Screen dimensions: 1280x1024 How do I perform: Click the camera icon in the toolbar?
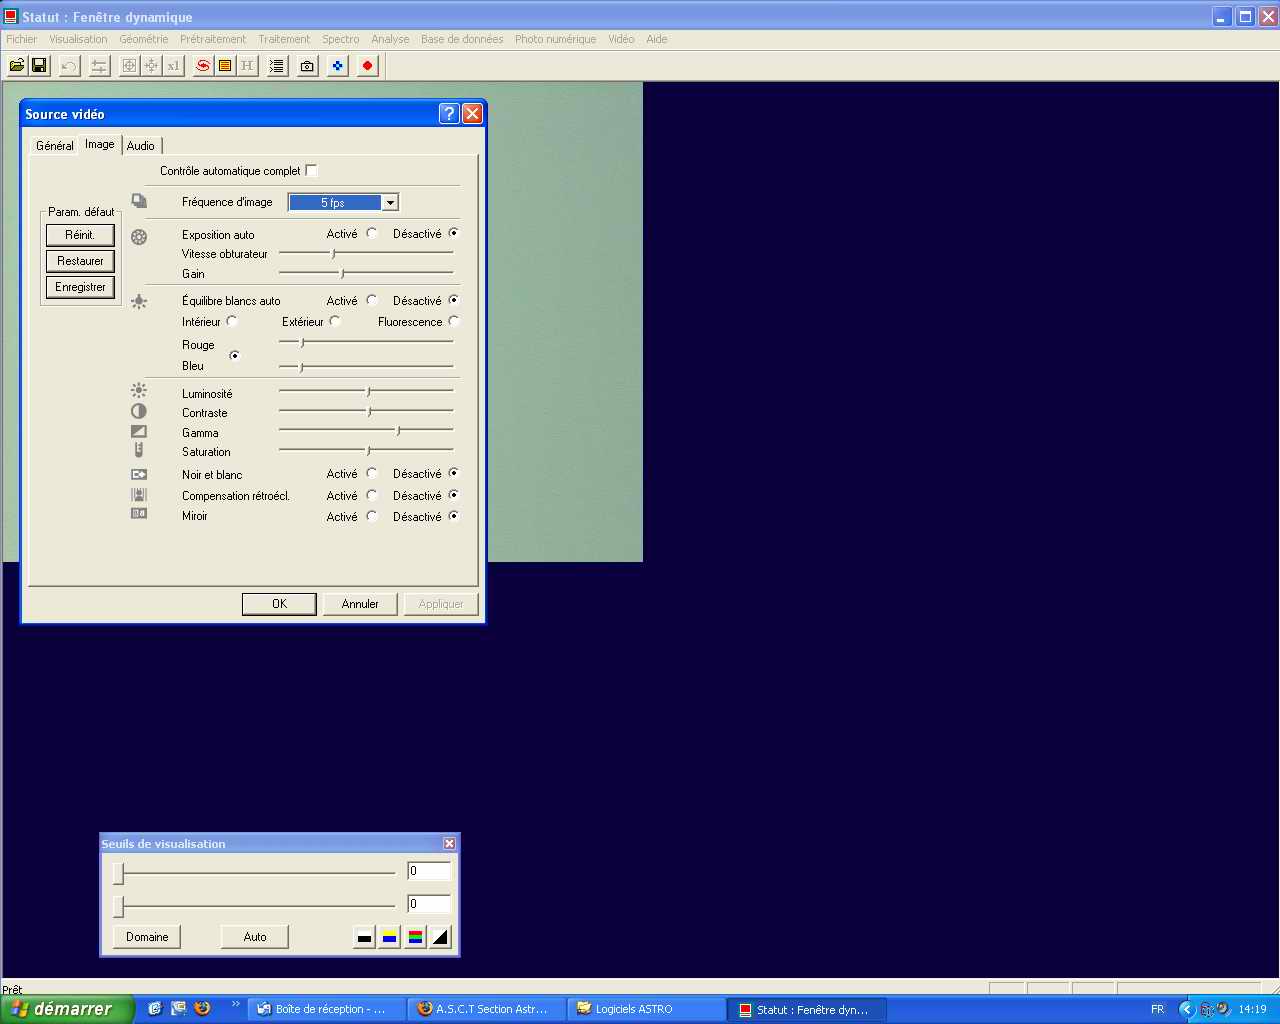(x=307, y=66)
